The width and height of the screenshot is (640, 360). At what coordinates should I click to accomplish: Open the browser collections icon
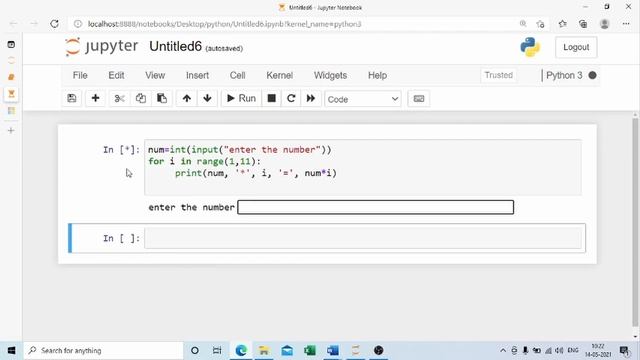pyautogui.click(x=583, y=24)
